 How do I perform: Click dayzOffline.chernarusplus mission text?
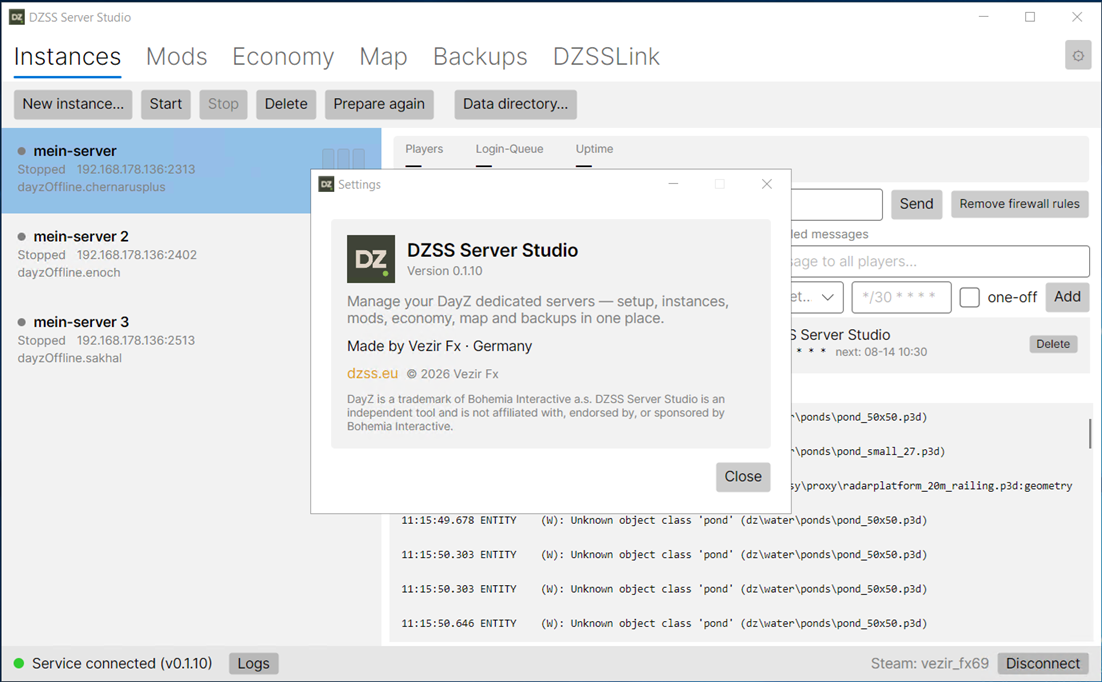91,187
